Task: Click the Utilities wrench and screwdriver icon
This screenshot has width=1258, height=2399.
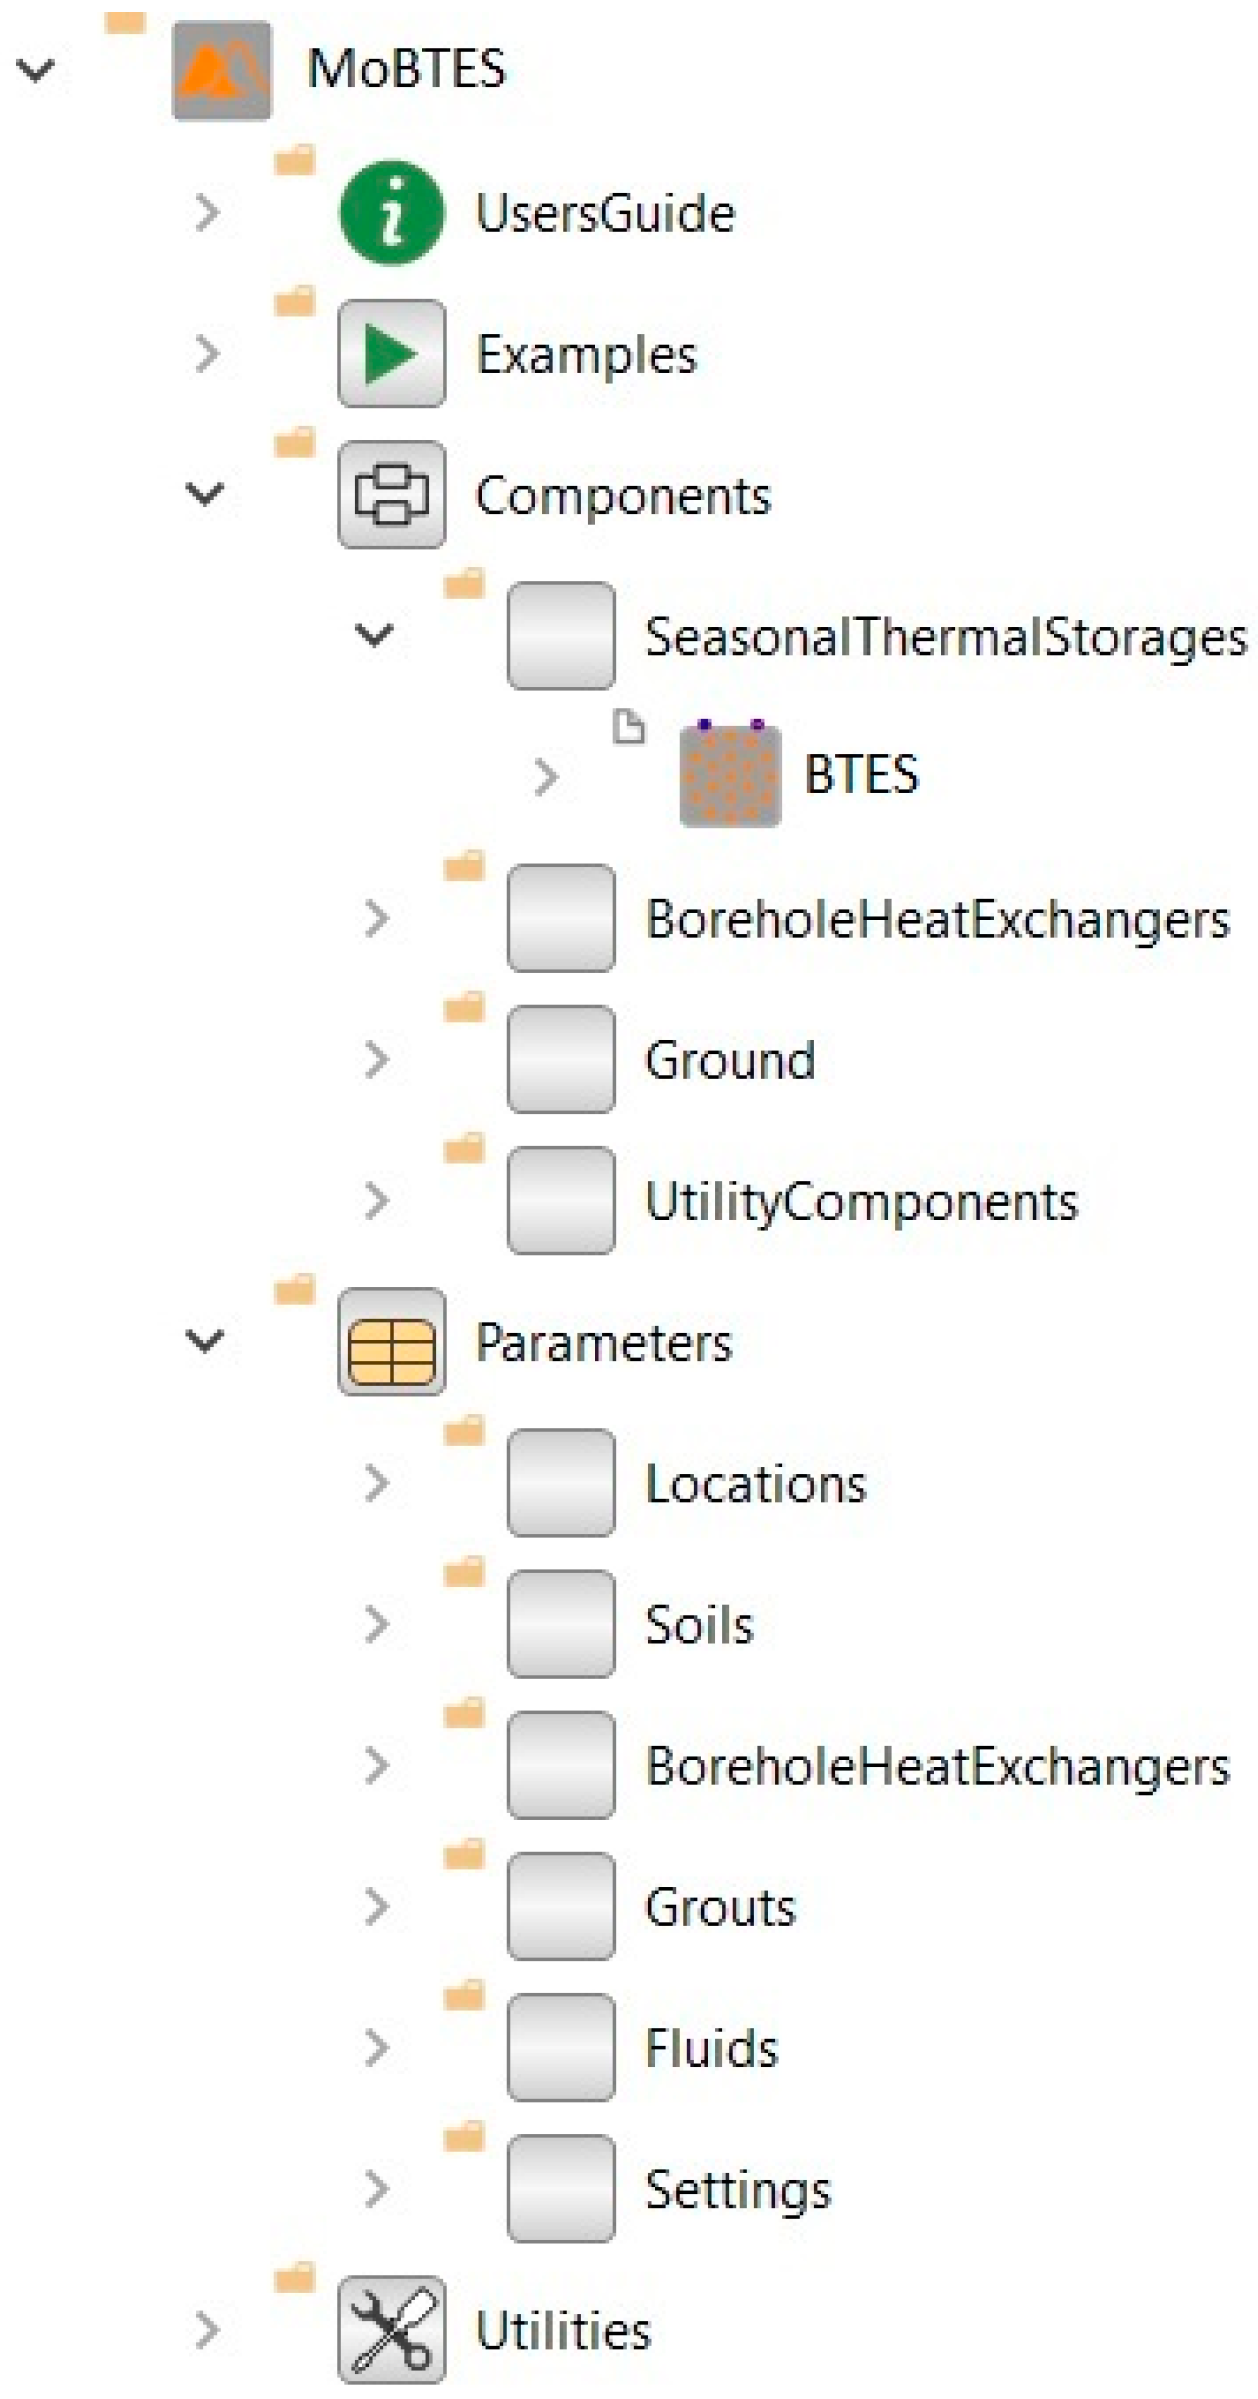Action: (391, 2330)
